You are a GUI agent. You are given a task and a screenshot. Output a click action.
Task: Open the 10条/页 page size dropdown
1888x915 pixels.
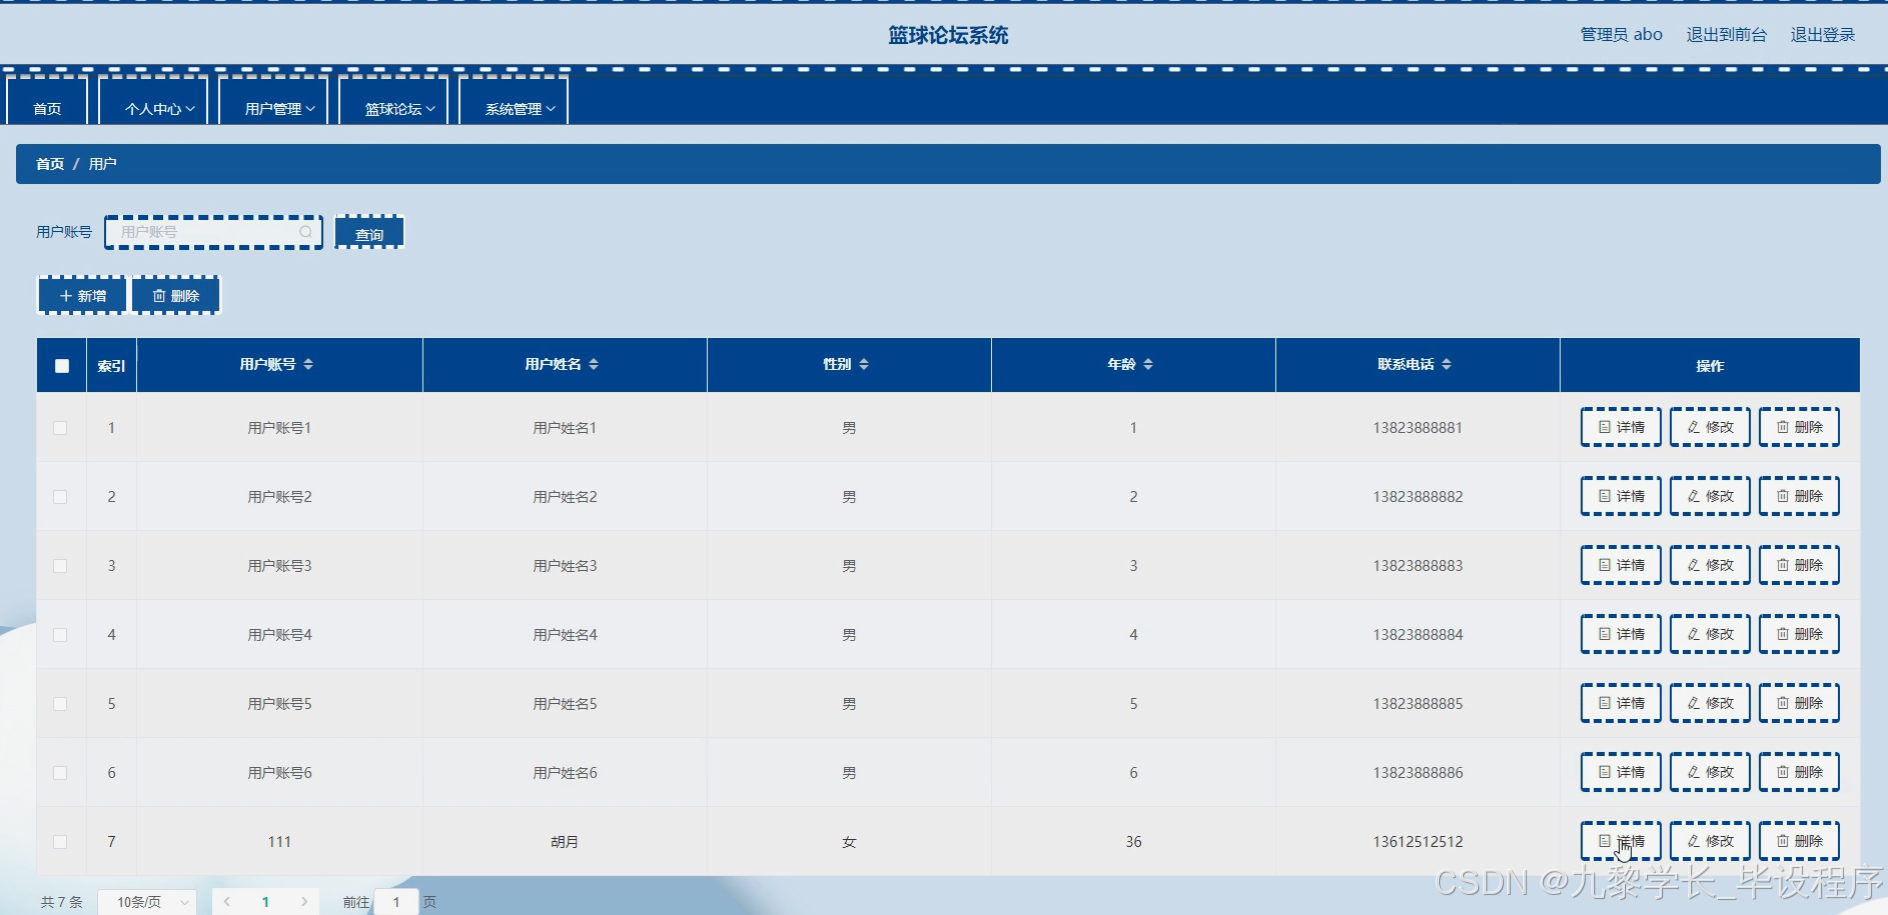click(148, 902)
